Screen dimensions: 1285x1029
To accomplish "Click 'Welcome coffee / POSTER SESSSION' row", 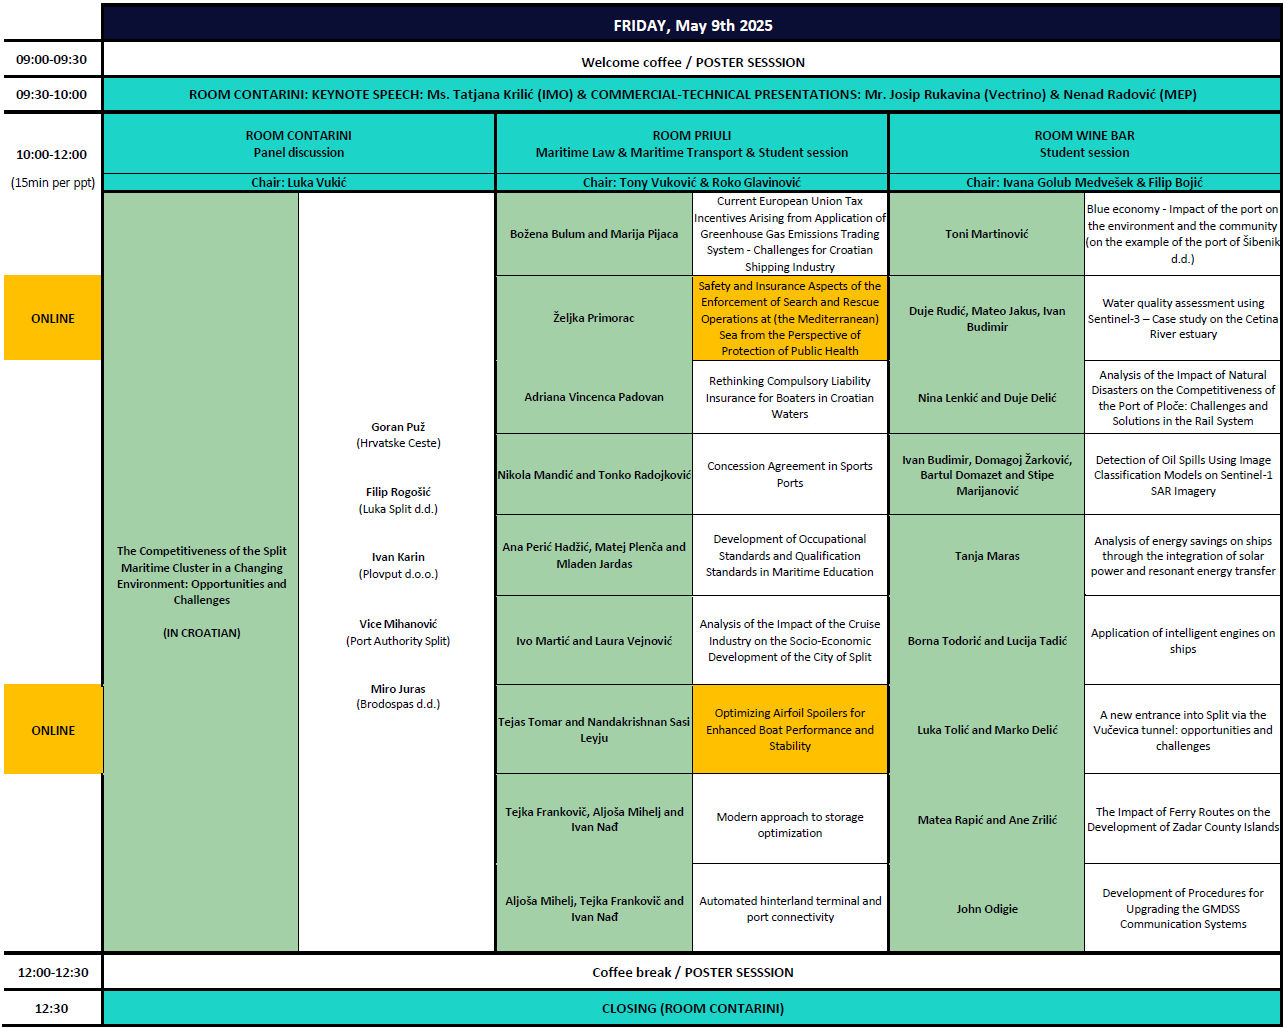I will 692,61.
